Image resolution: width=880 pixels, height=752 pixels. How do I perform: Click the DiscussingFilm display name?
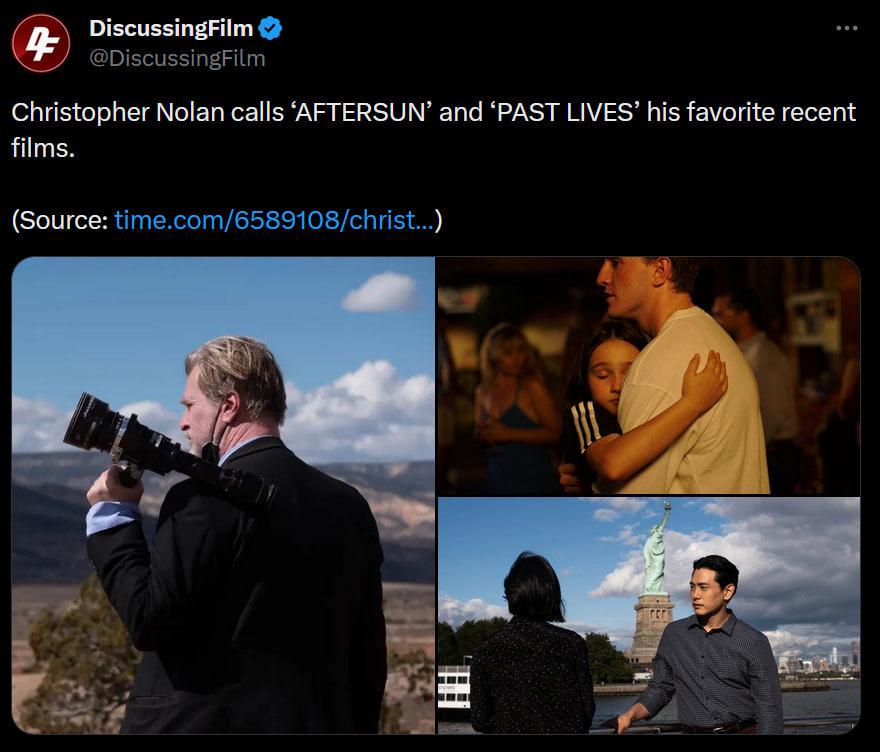(x=171, y=28)
